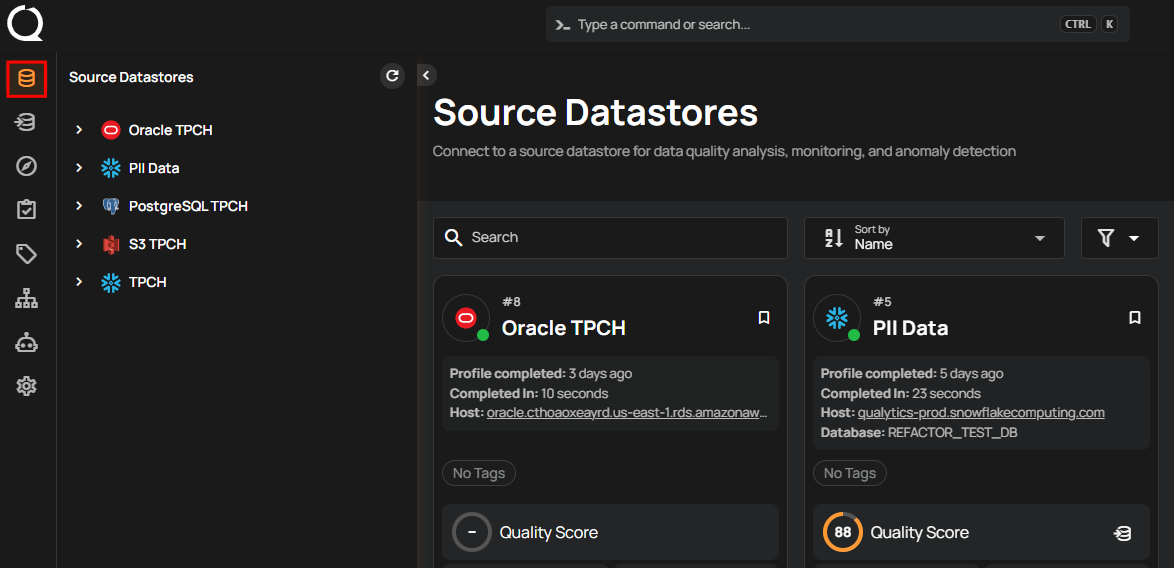Focus the command or search bar
Image resolution: width=1174 pixels, height=568 pixels.
837,25
